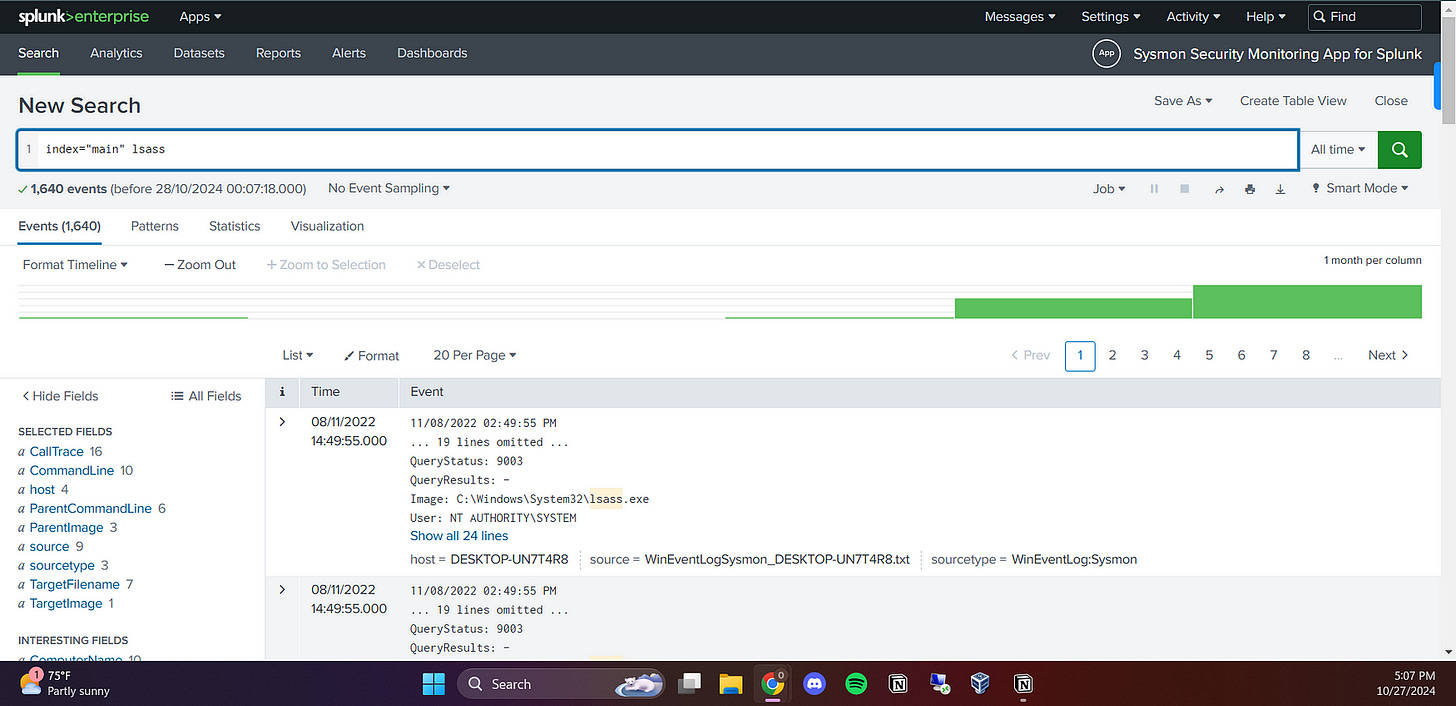Open the Dashboards nav tab

tap(432, 53)
